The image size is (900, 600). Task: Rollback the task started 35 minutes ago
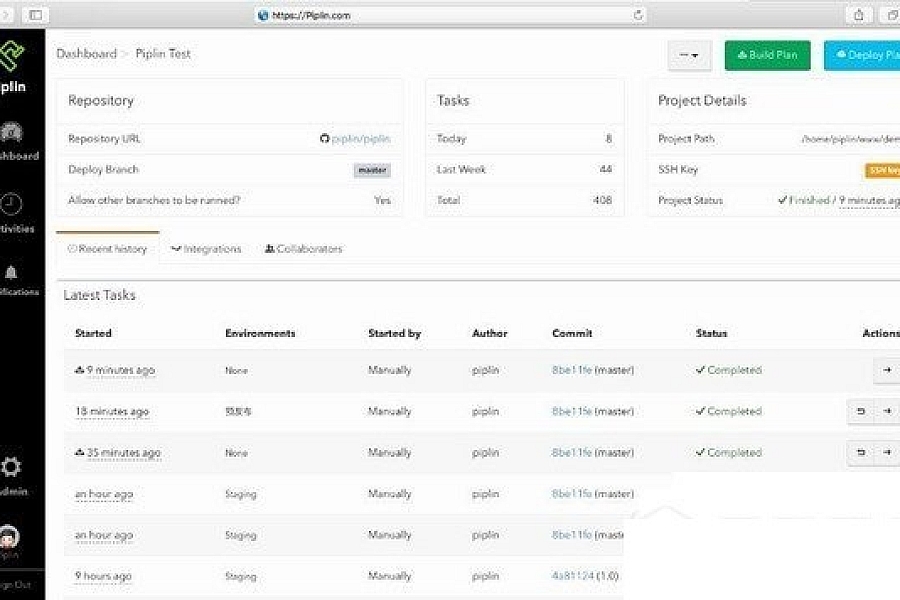(860, 452)
